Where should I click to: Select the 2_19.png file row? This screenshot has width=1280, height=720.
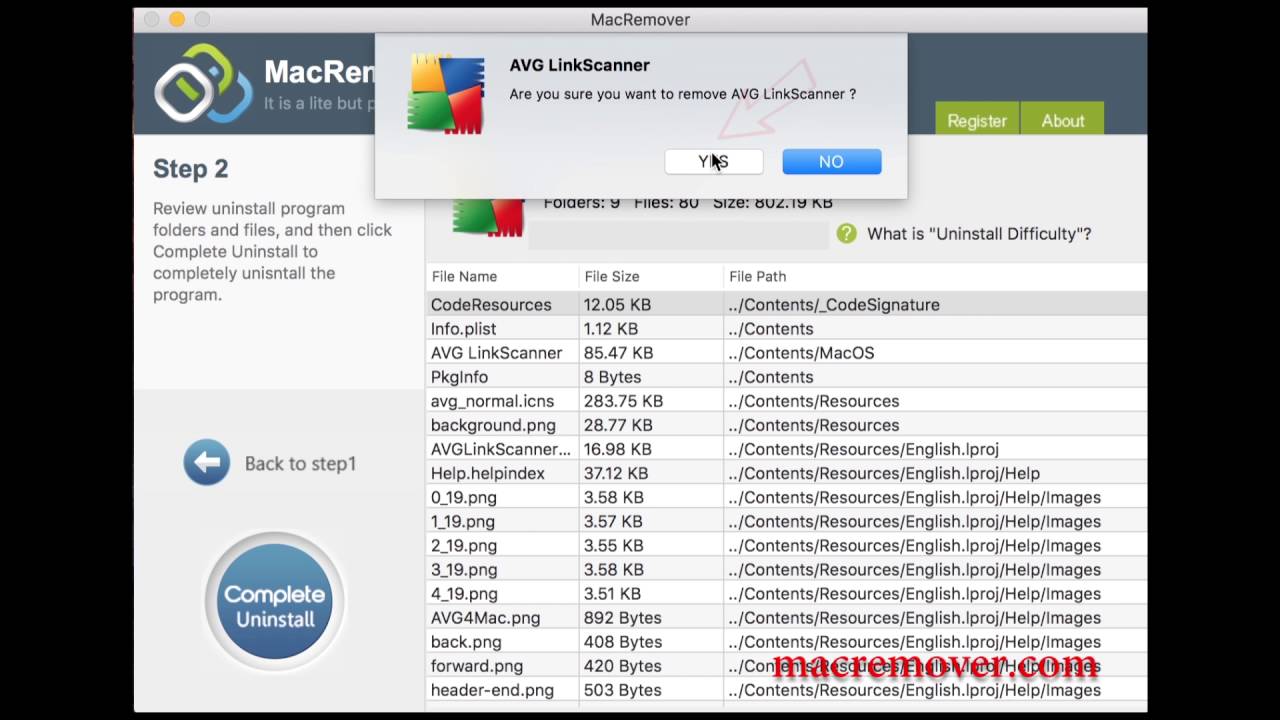point(786,545)
